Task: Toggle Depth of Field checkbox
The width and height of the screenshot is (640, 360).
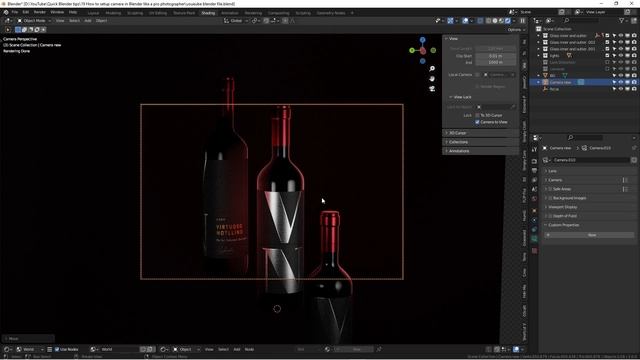Action: pos(550,216)
